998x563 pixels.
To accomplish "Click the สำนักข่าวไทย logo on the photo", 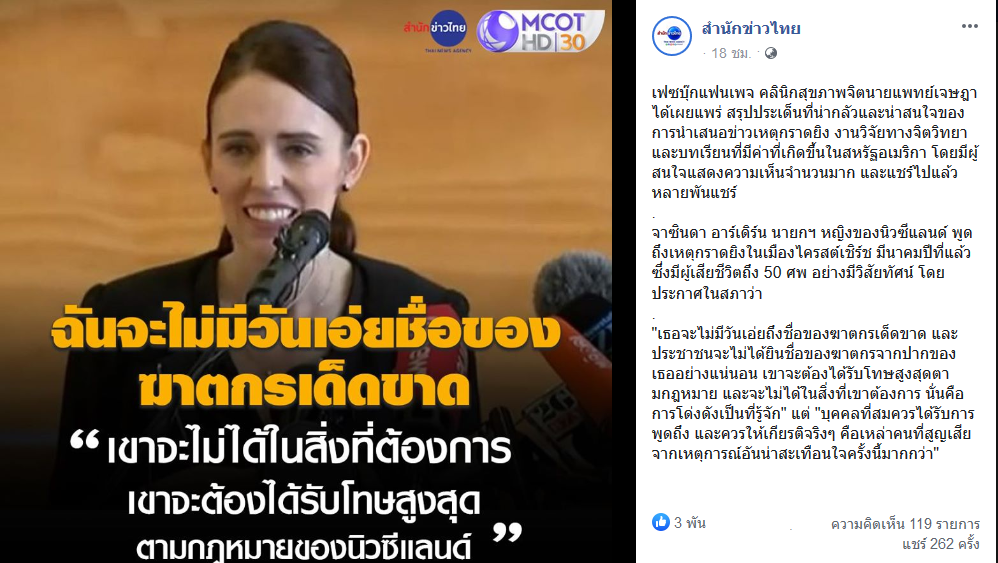I will click(x=437, y=31).
